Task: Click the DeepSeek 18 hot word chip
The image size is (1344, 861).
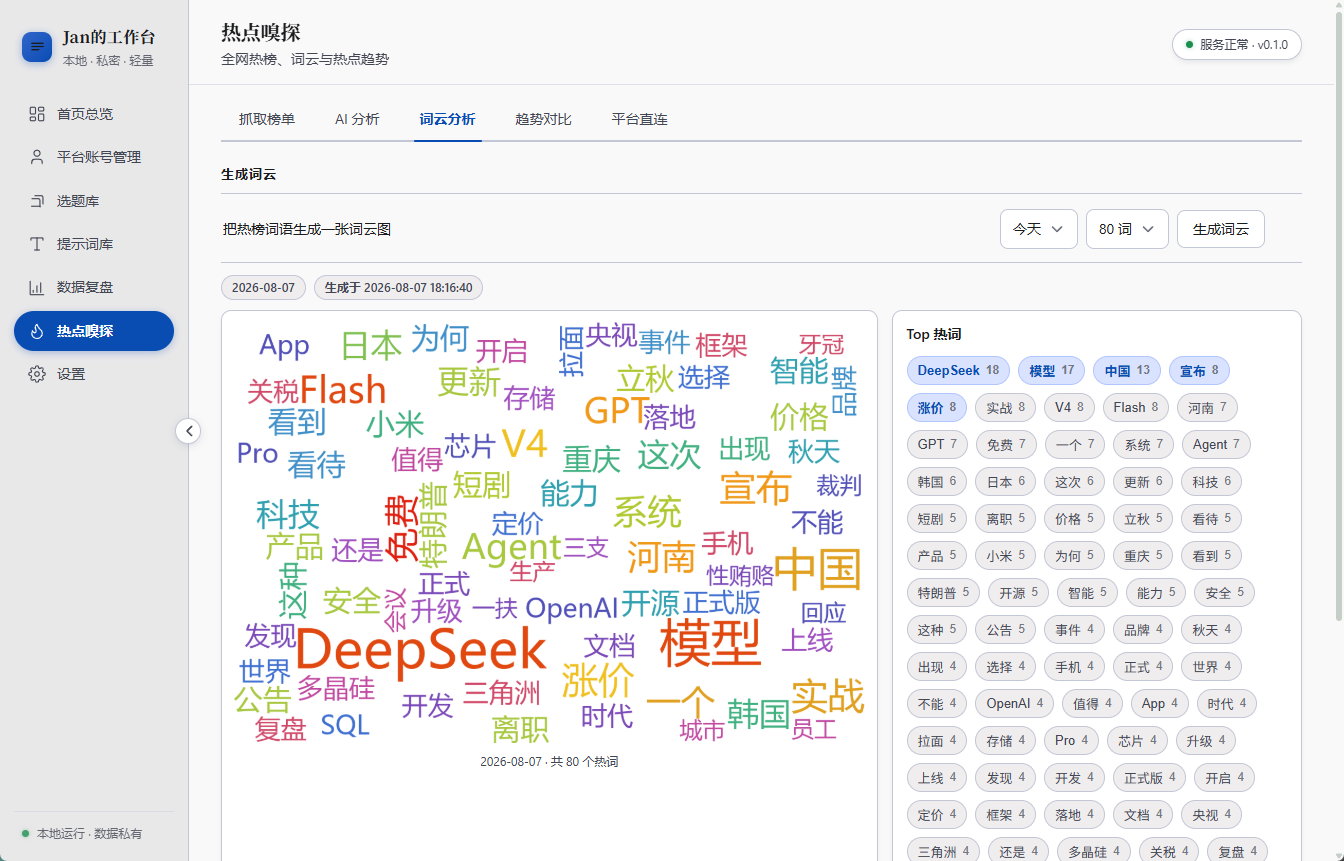Action: click(x=958, y=371)
